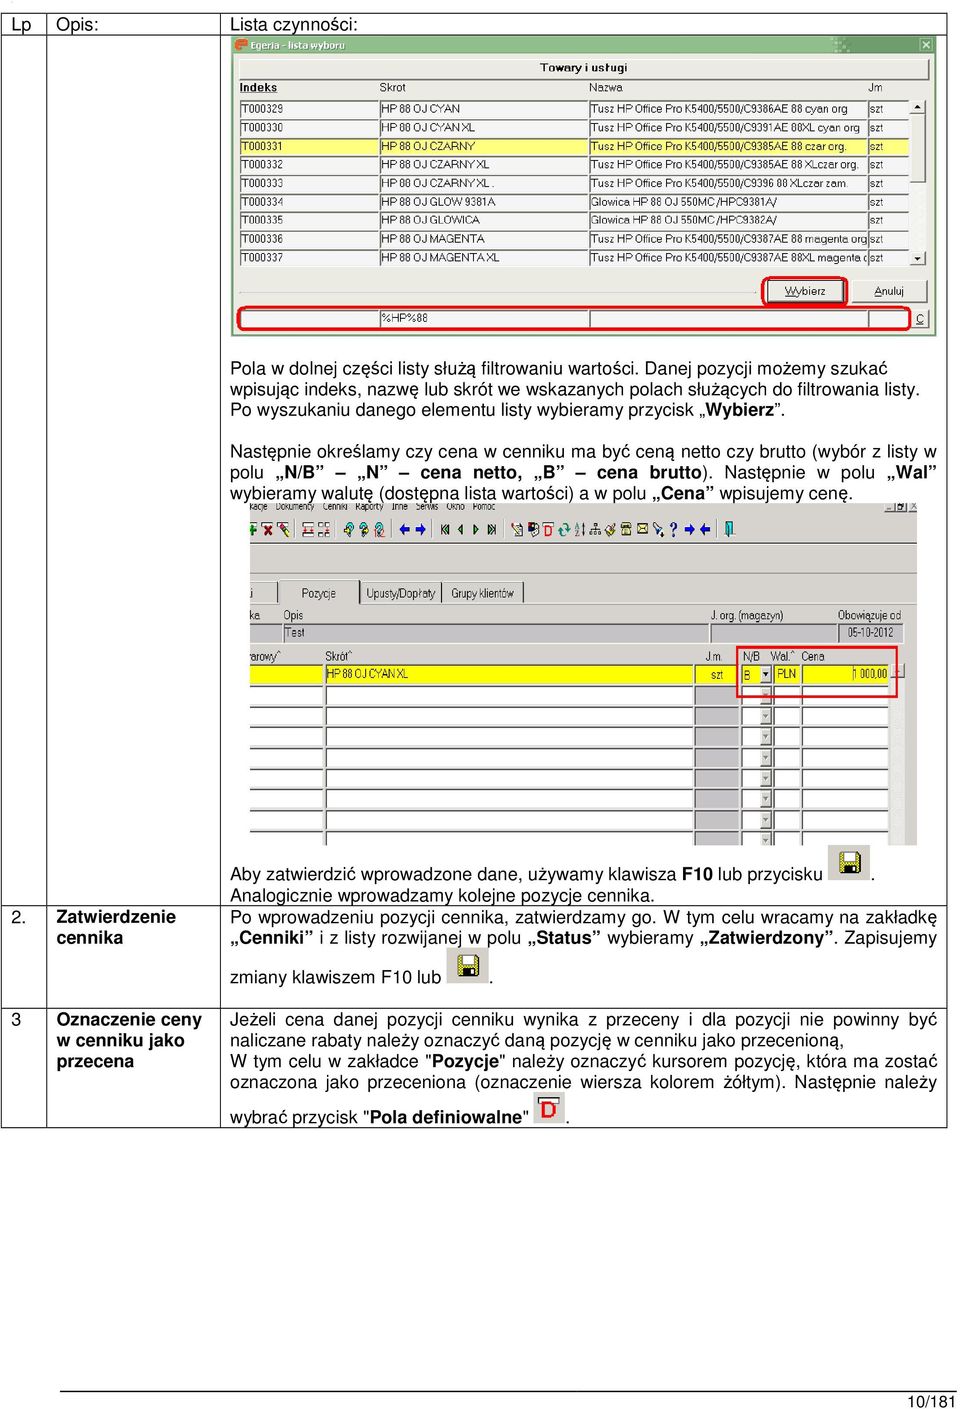The height and width of the screenshot is (1409, 960).
Task: Click the 'Towary i usługi' header bar
Action: [584, 68]
